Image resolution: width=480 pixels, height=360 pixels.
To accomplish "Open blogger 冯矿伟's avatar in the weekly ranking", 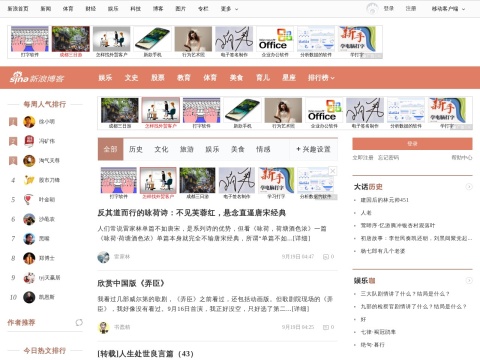I will (x=29, y=141).
